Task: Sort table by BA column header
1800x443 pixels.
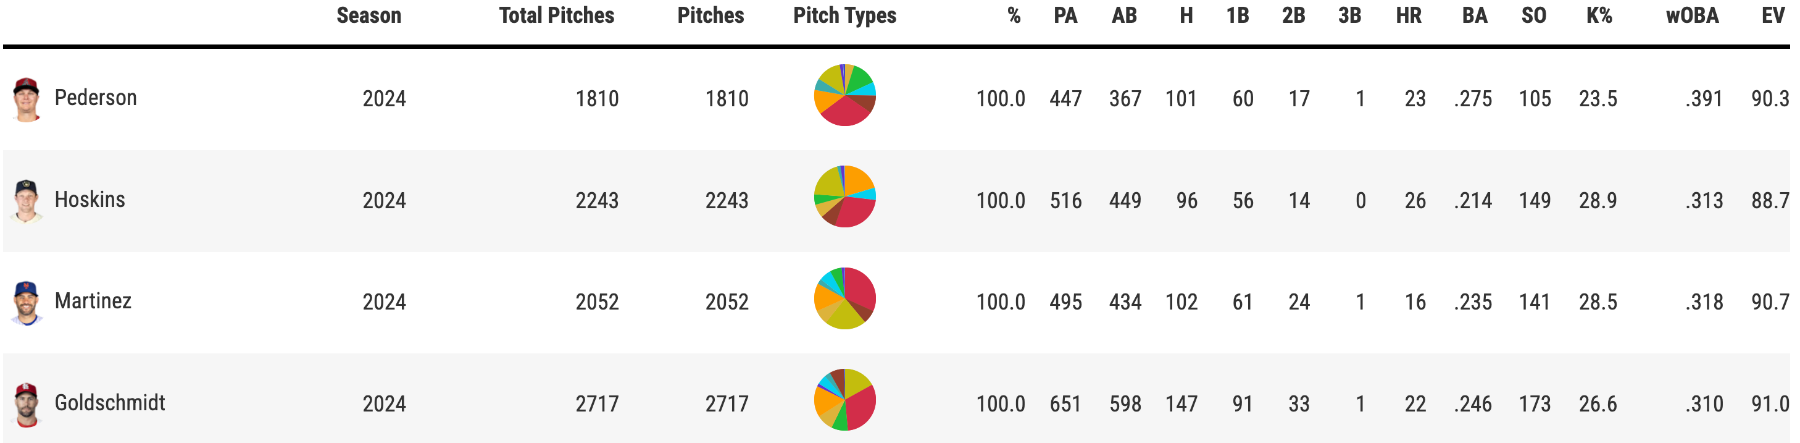Action: tap(1474, 16)
